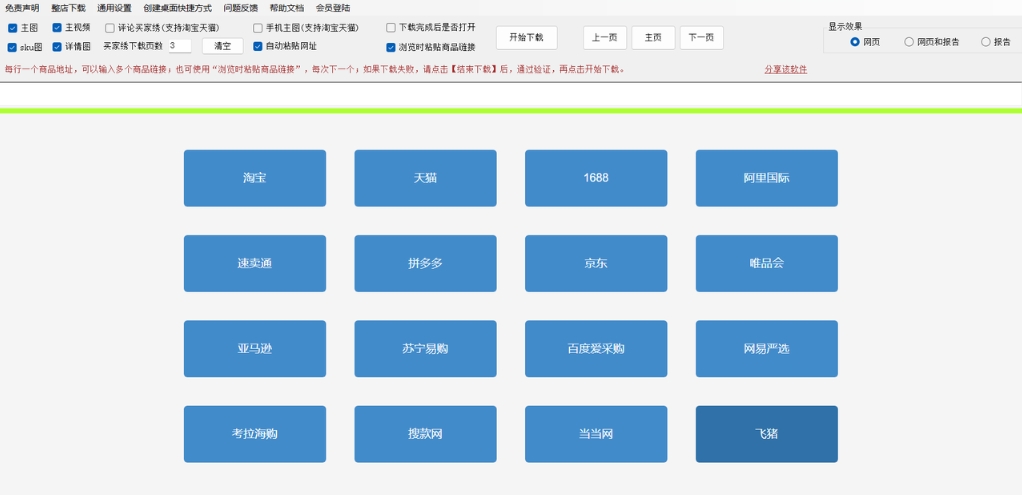Click the 分享该软件 link
The width and height of the screenshot is (1022, 495).
coord(785,69)
